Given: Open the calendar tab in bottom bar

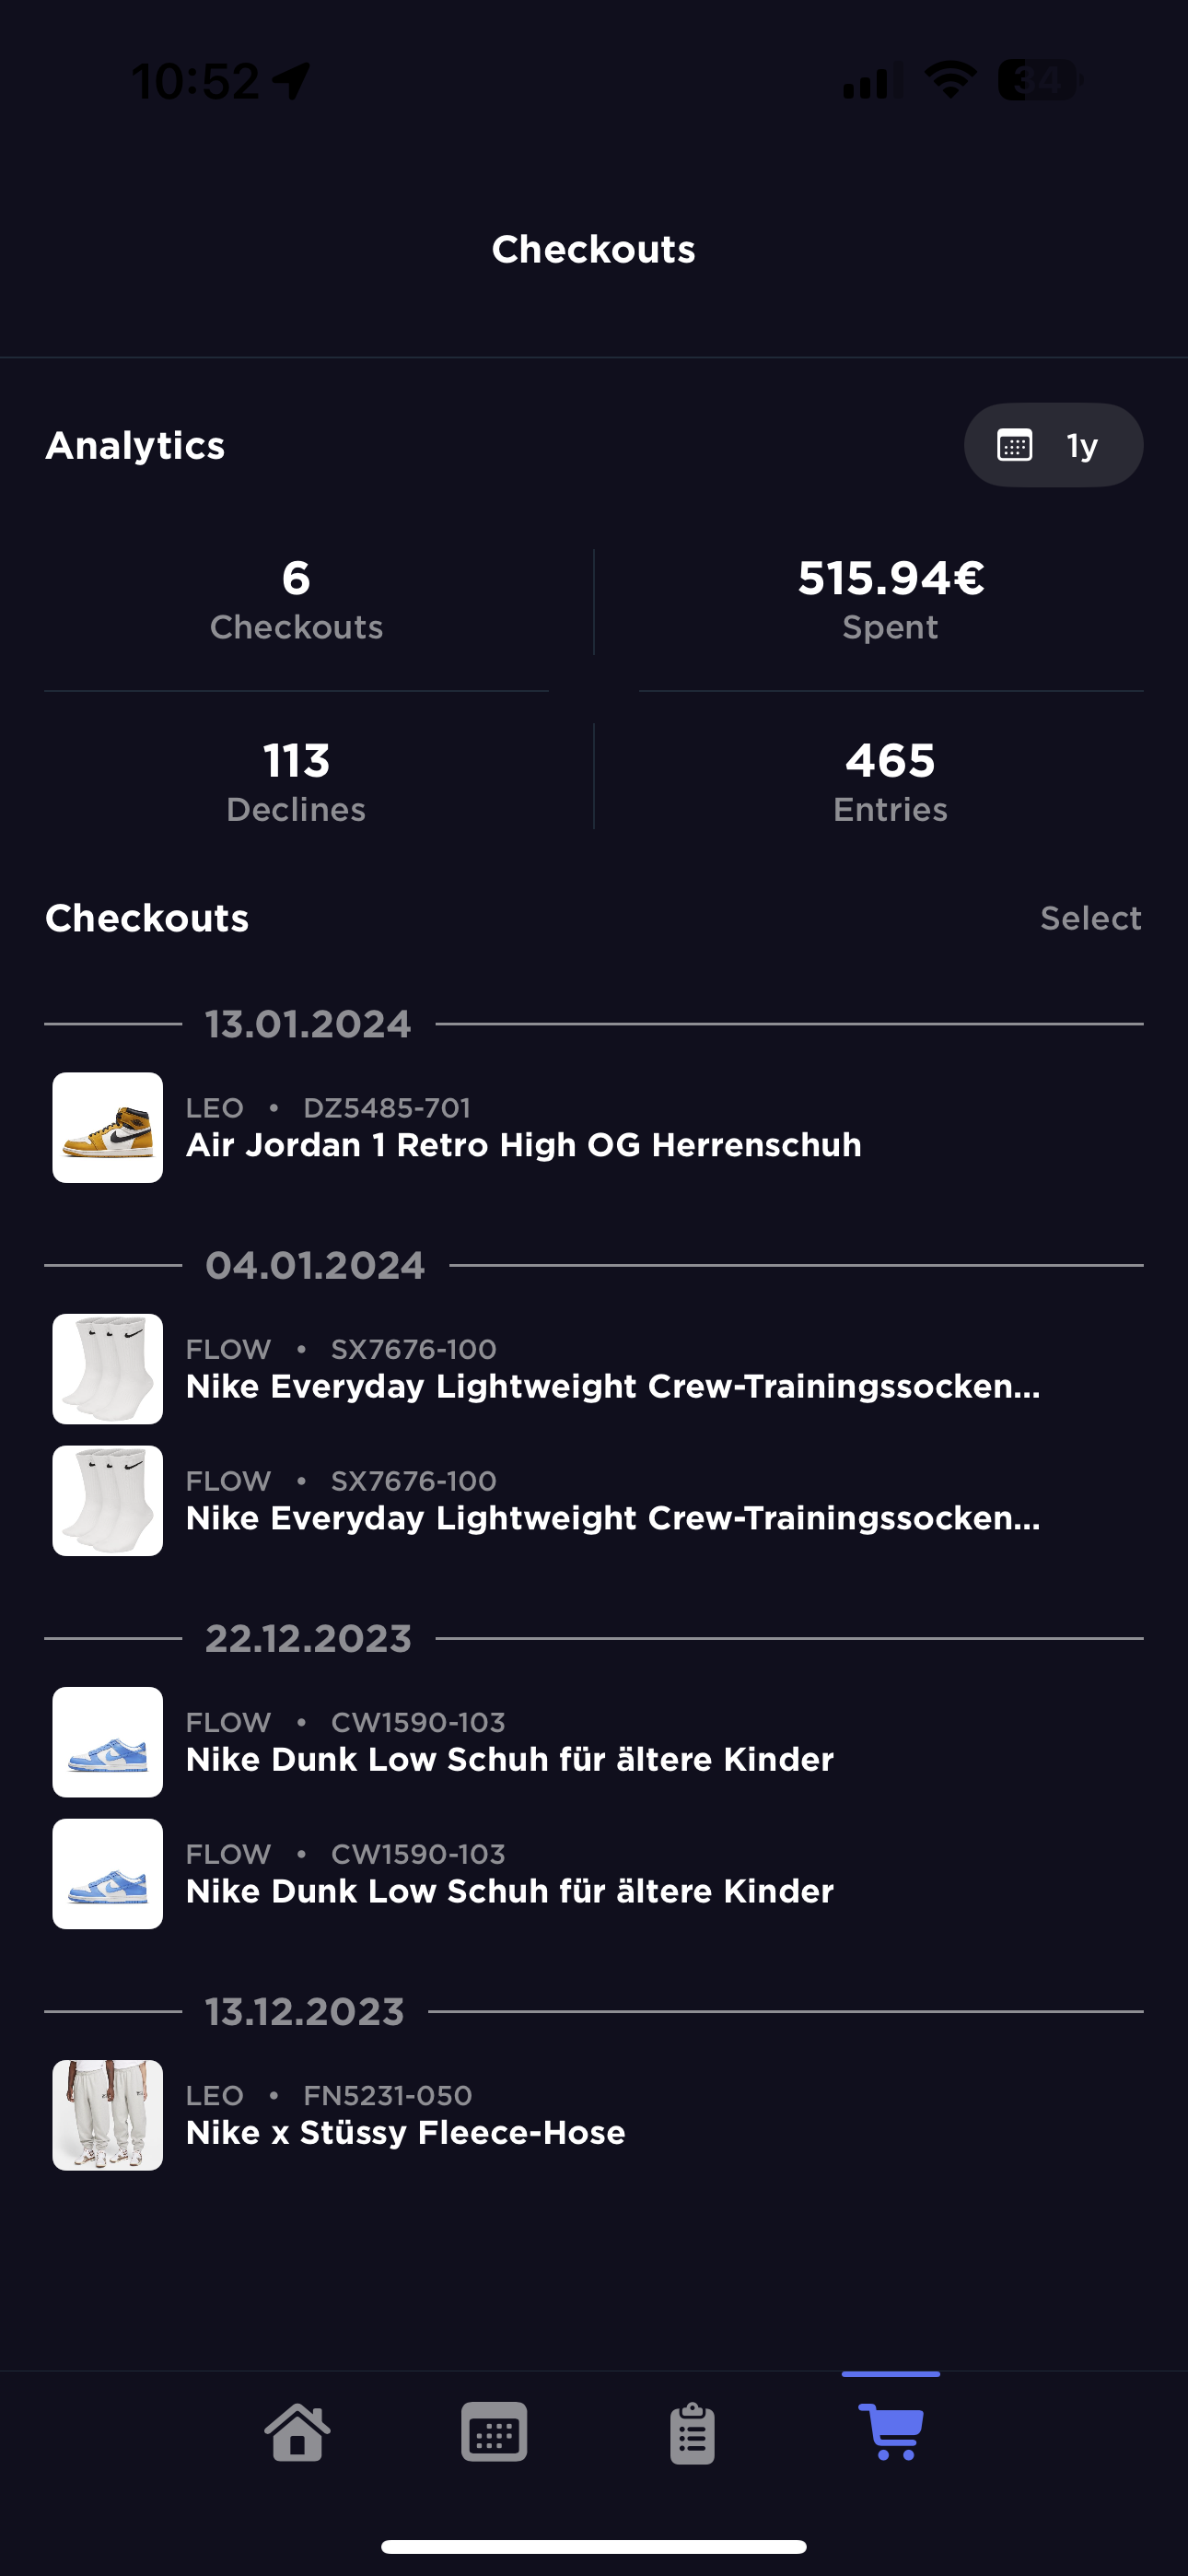Looking at the screenshot, I should click(494, 2432).
